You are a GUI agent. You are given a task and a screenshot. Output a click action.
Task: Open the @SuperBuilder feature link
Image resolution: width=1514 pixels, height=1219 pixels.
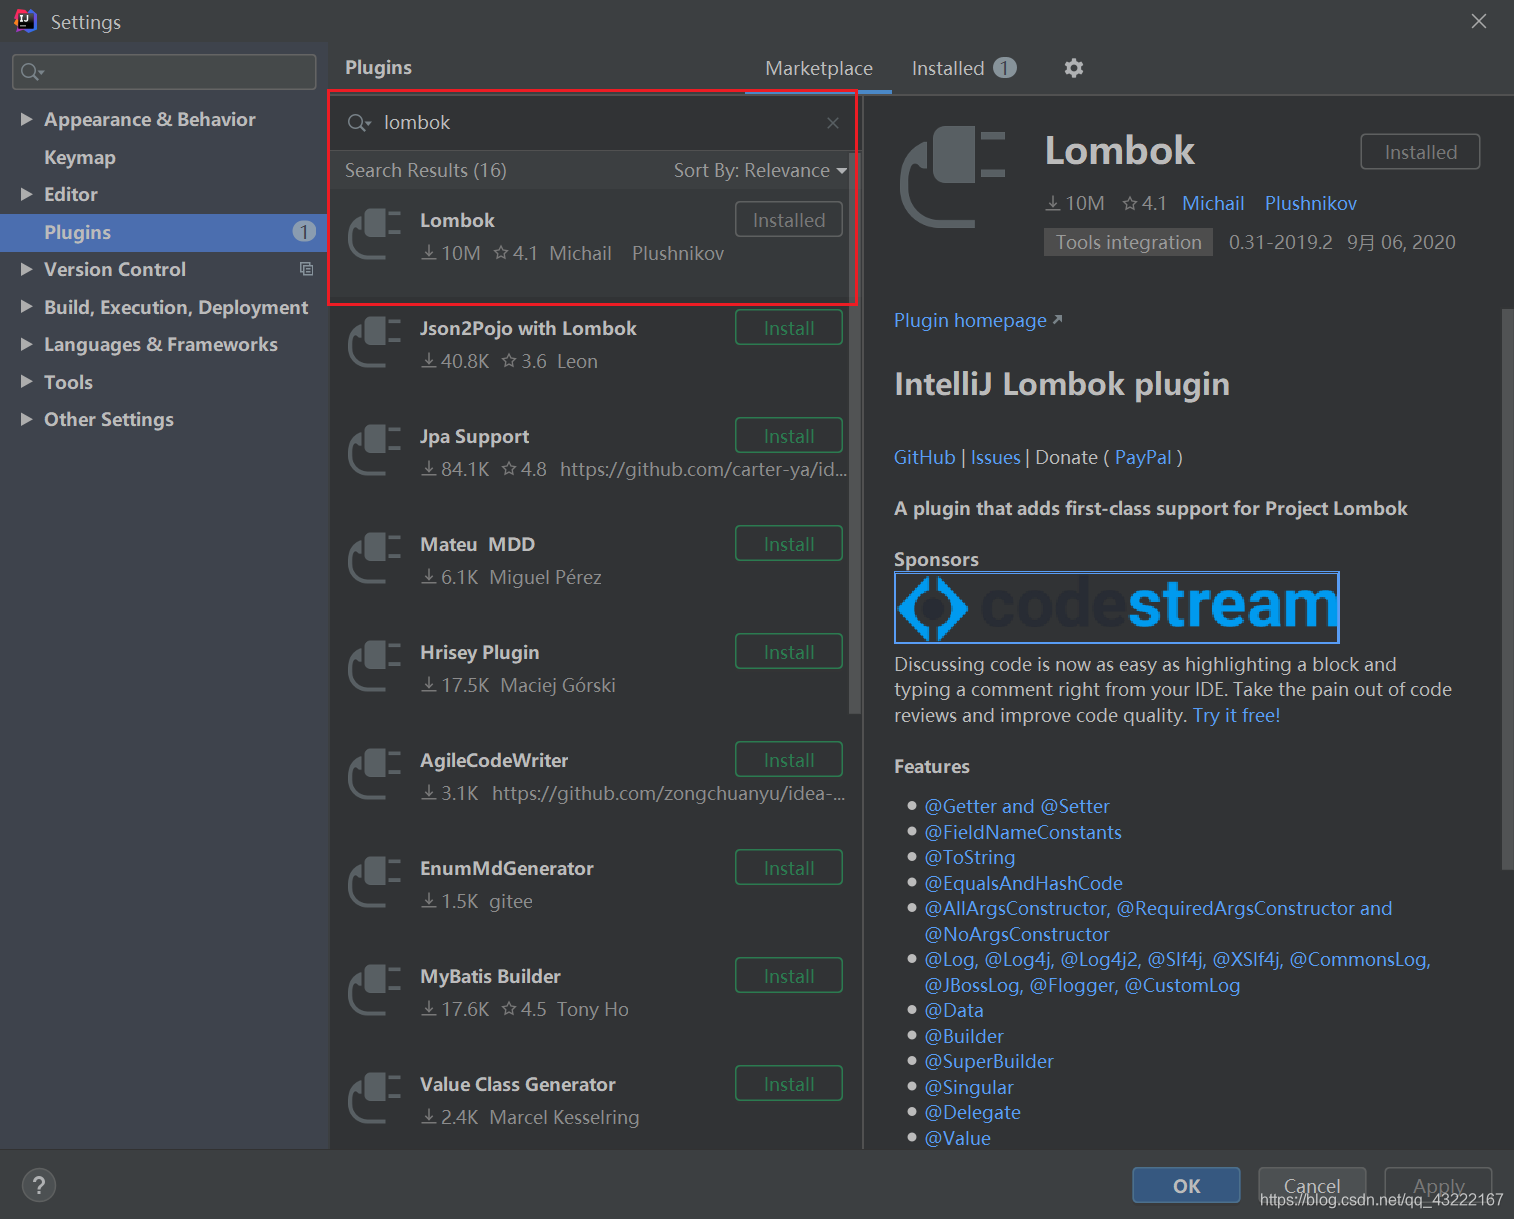point(989,1061)
